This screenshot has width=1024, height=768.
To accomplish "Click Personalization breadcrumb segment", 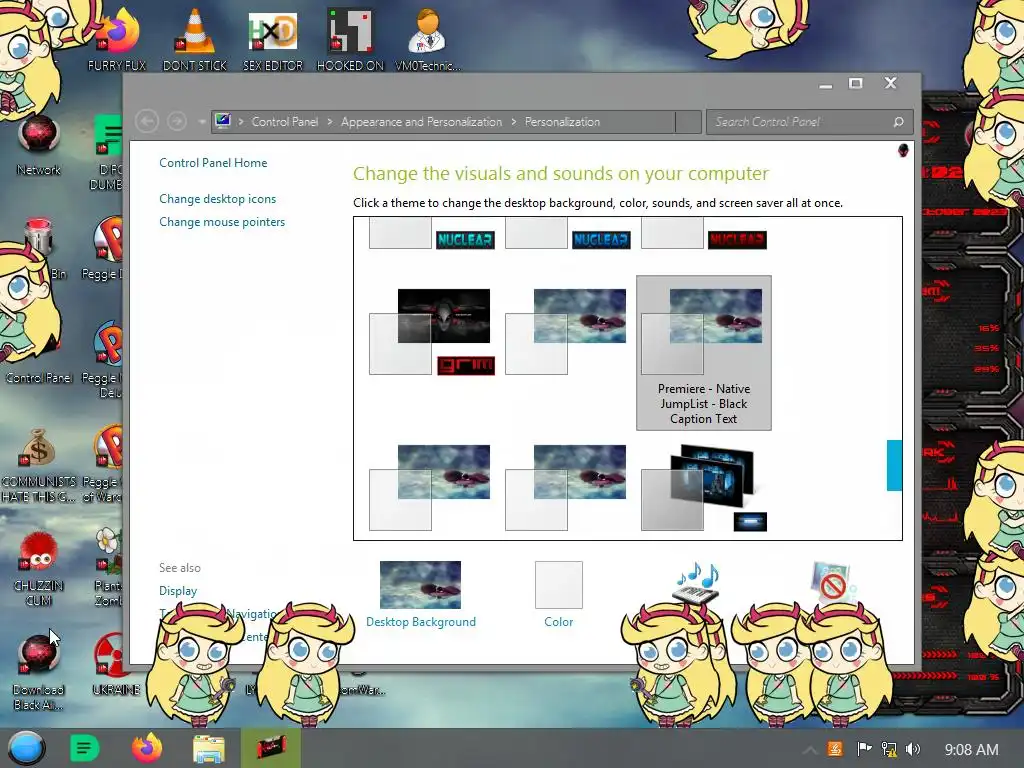I will tap(562, 122).
